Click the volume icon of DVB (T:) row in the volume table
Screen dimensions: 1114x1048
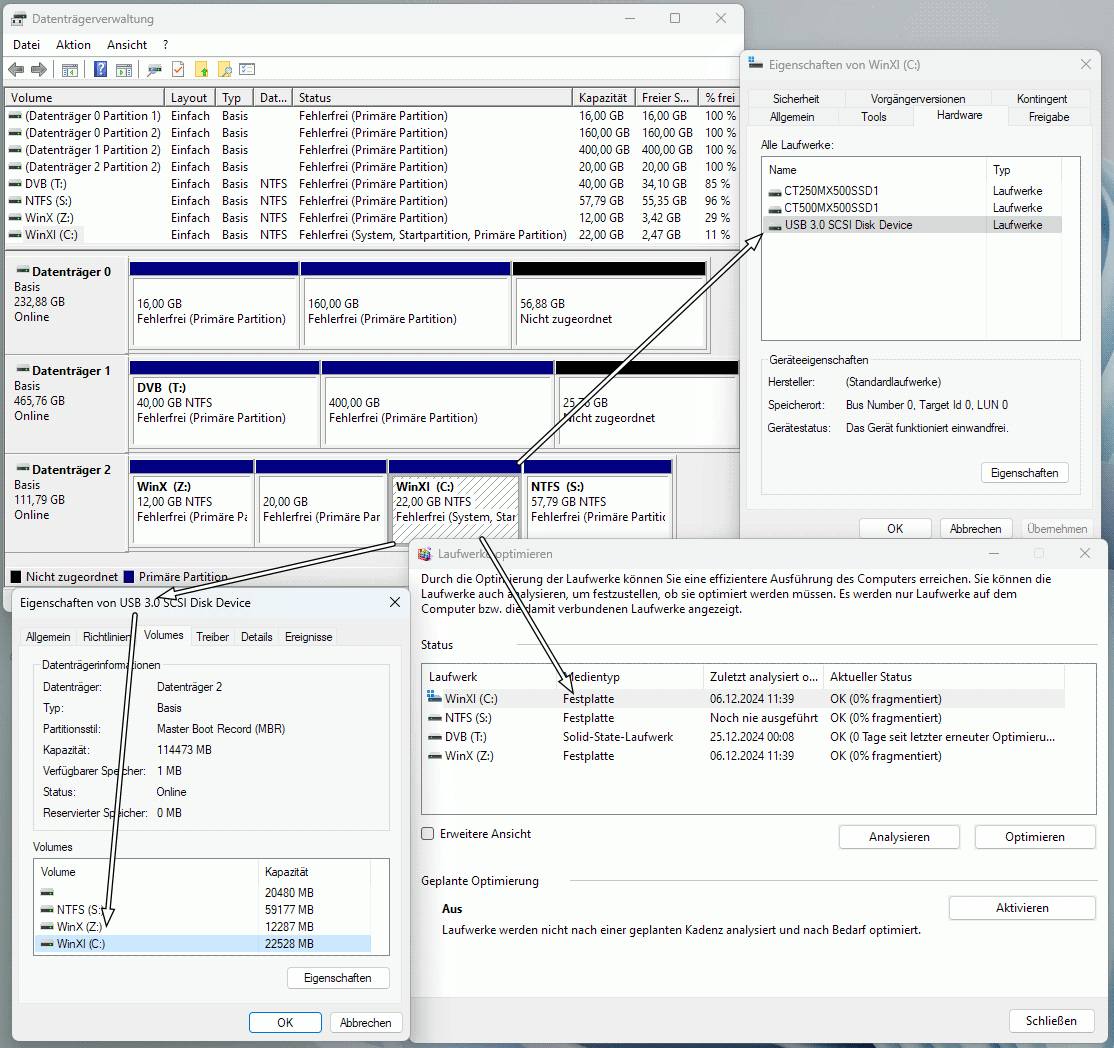tap(15, 184)
